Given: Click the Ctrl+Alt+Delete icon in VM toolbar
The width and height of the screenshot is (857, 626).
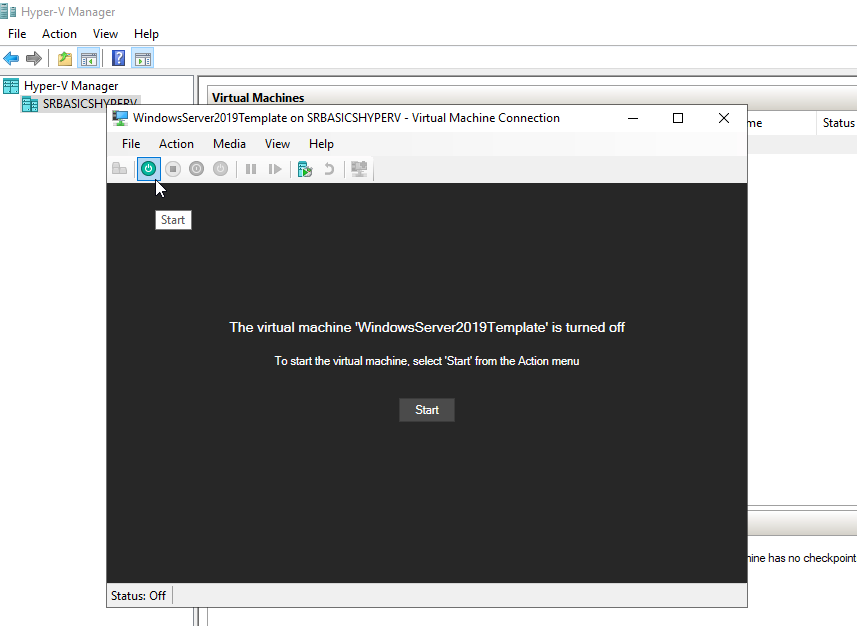Looking at the screenshot, I should (119, 169).
